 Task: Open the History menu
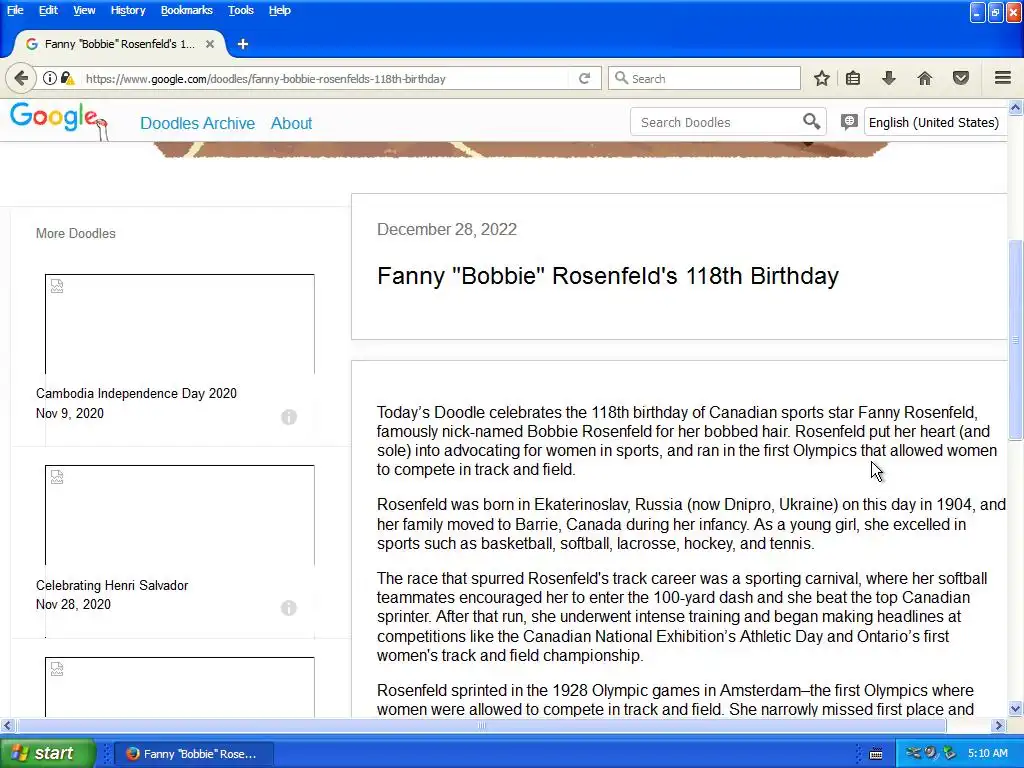127,10
